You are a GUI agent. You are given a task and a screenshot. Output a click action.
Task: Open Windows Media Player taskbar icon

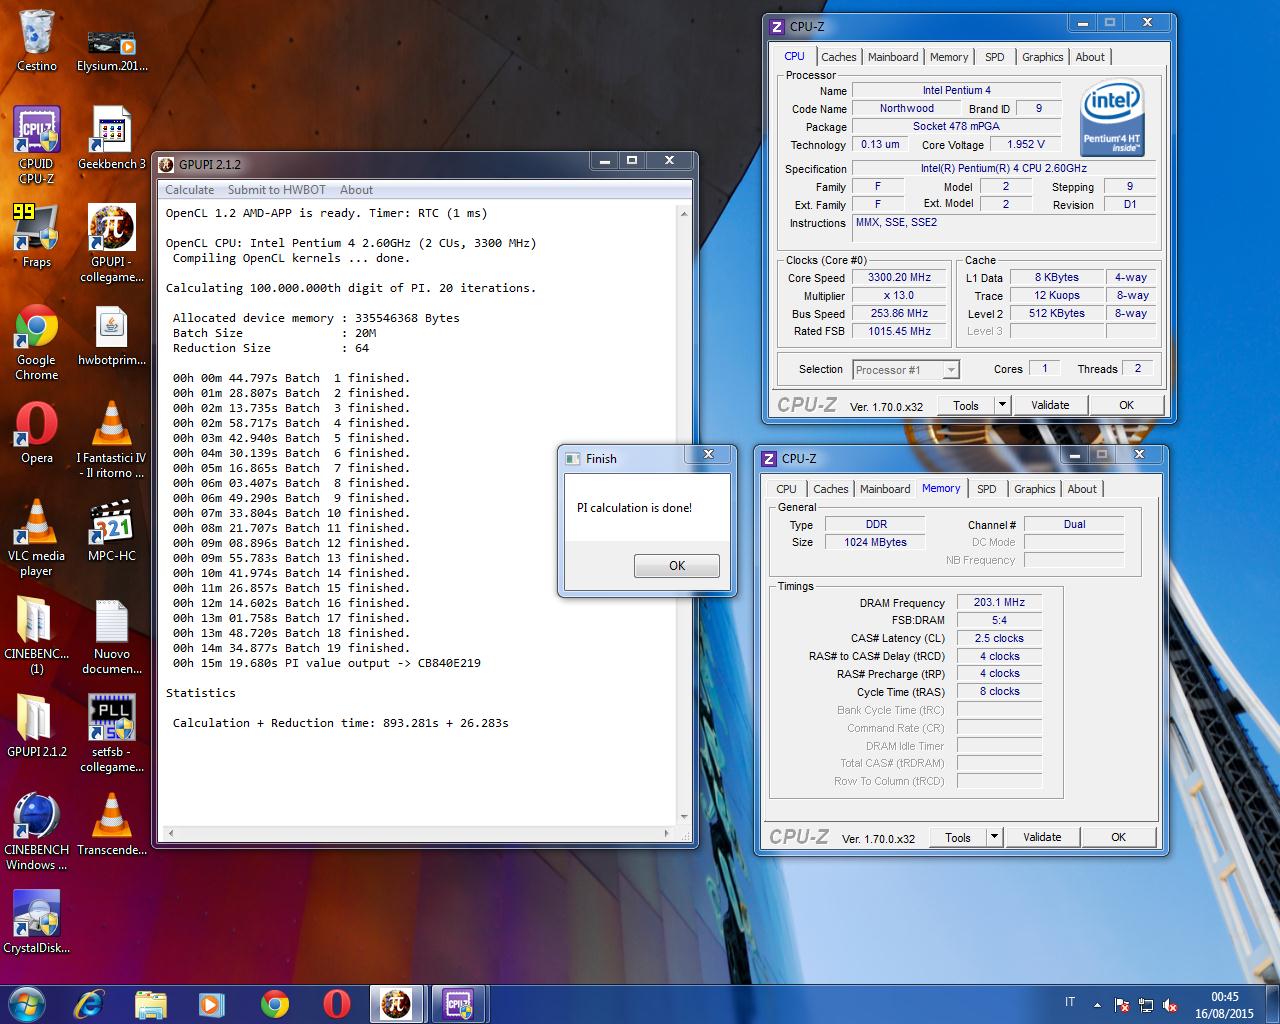click(211, 1004)
